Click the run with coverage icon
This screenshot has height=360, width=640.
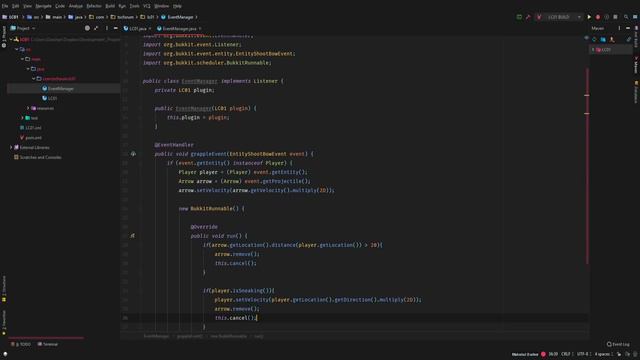tap(607, 17)
